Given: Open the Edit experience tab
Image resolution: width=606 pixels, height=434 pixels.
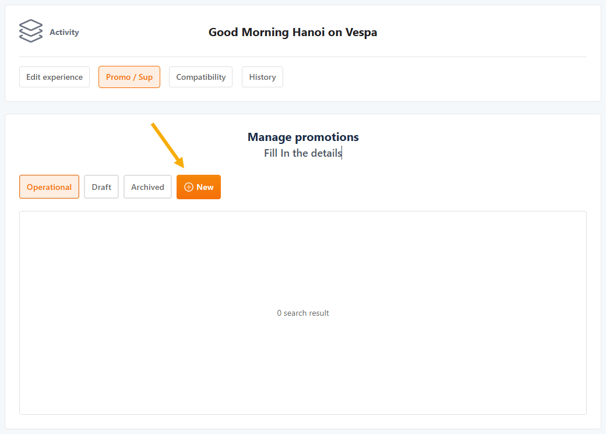Looking at the screenshot, I should (x=55, y=77).
